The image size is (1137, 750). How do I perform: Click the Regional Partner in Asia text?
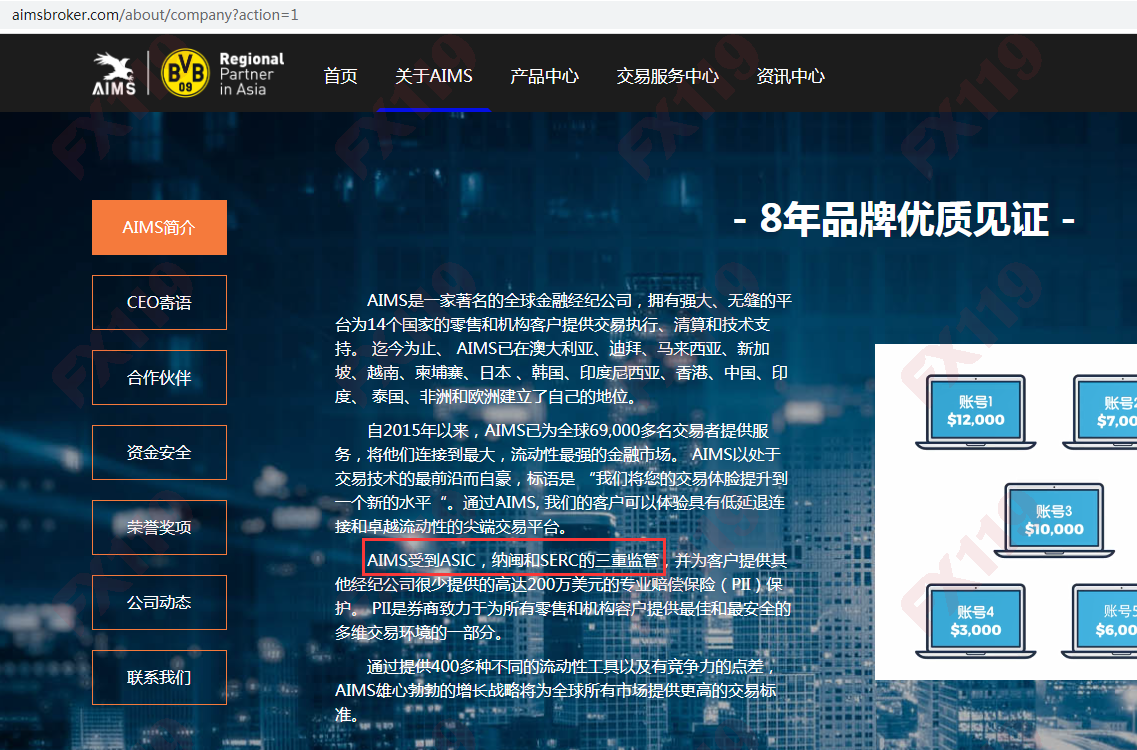(x=252, y=74)
